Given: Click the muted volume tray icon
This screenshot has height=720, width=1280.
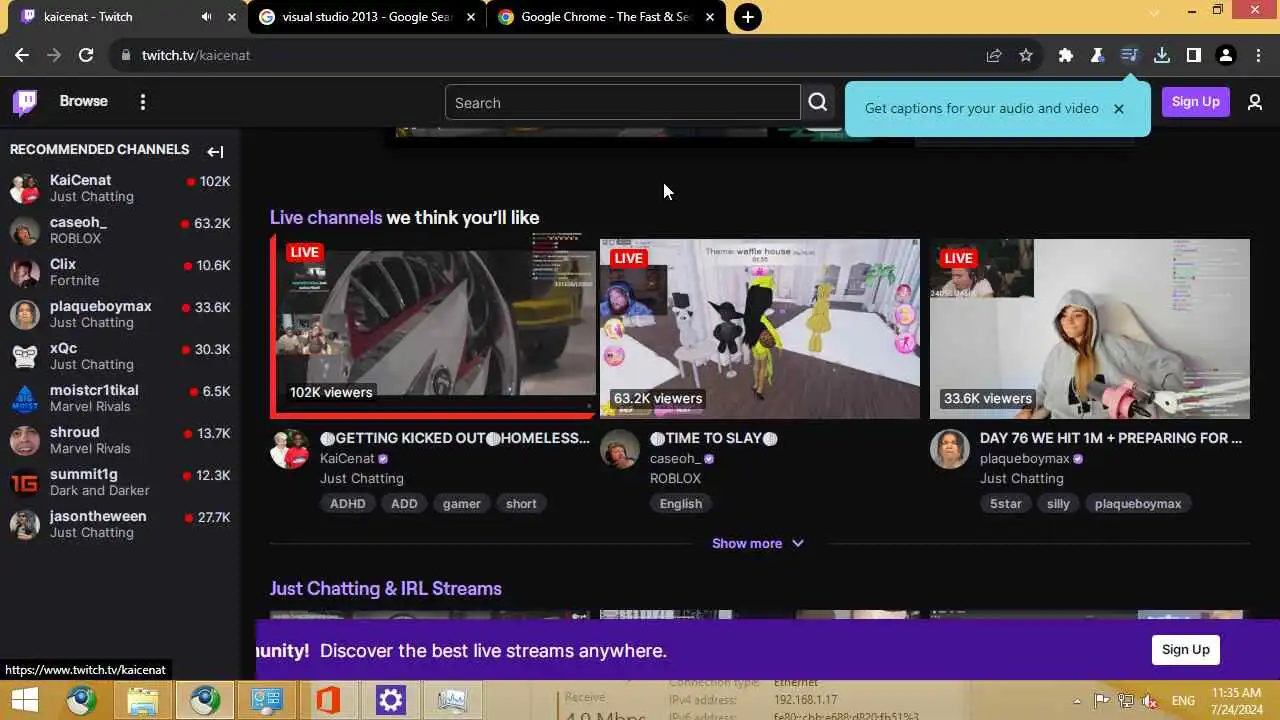Looking at the screenshot, I should coord(1150,701).
